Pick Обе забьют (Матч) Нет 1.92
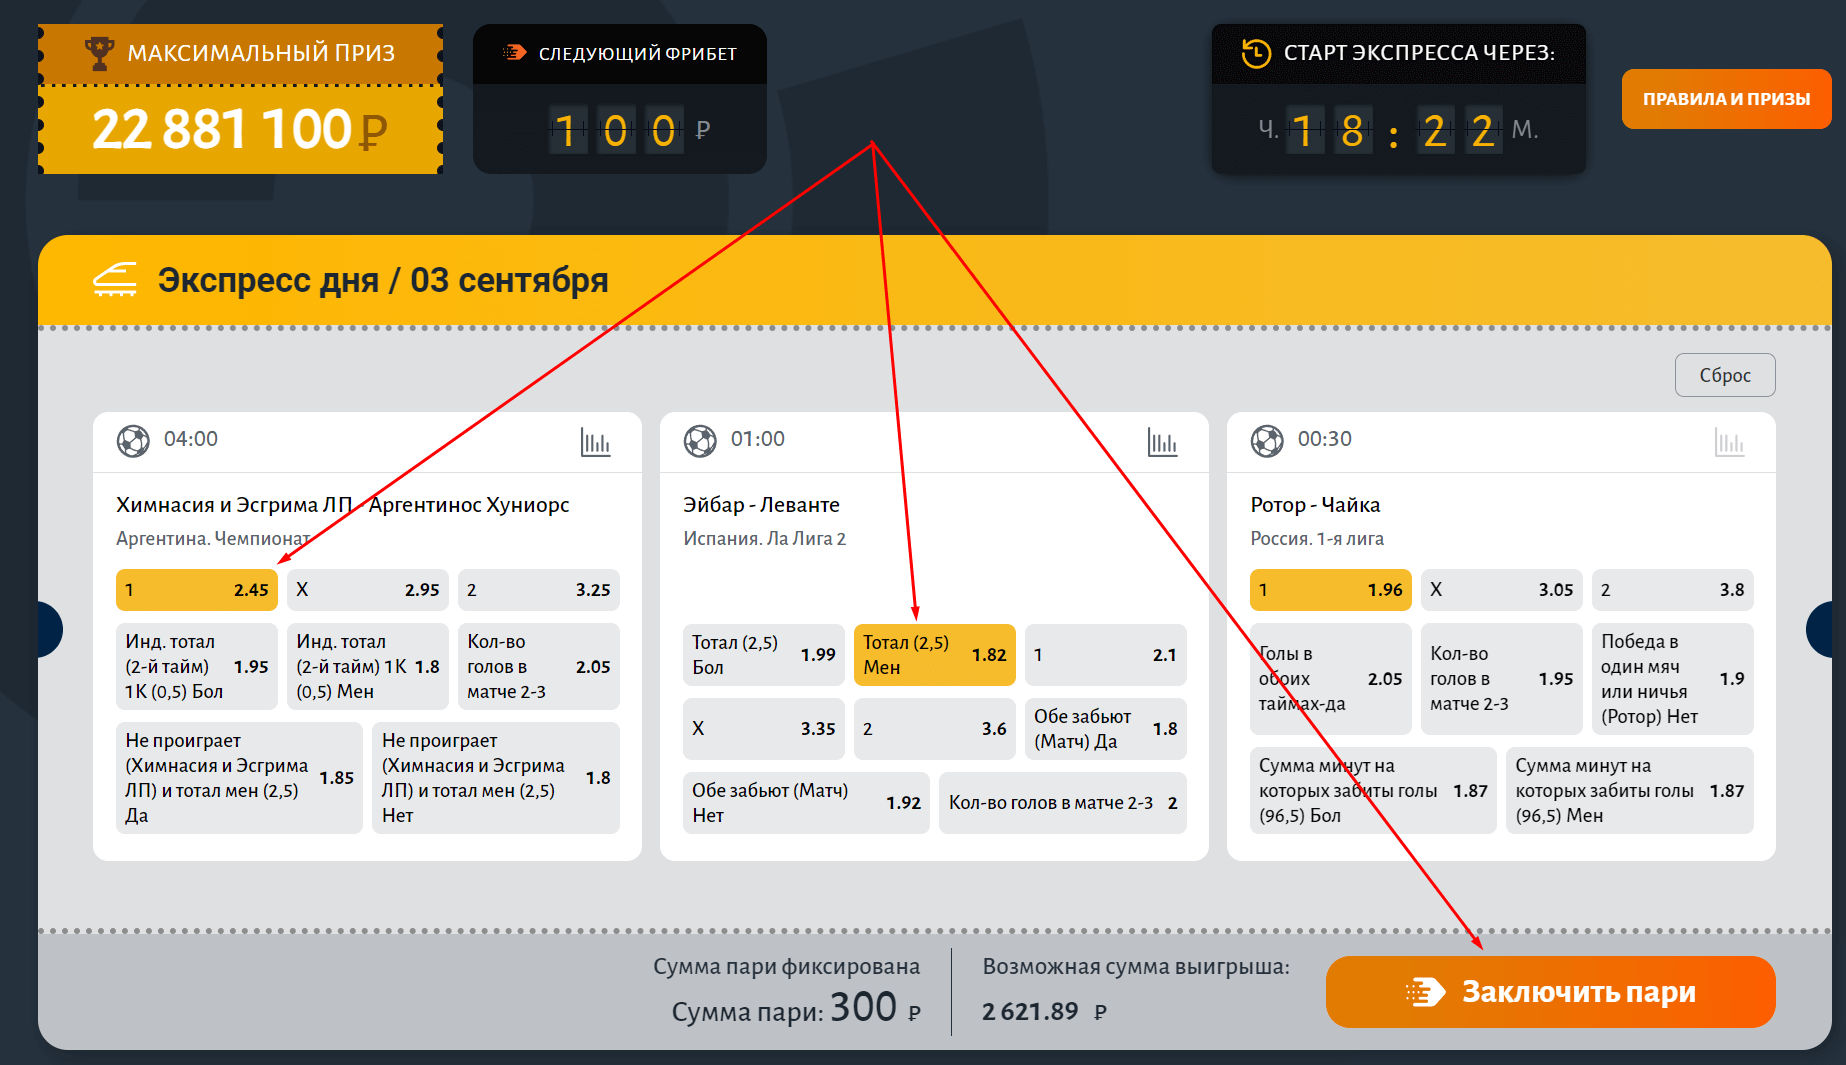 (x=806, y=803)
